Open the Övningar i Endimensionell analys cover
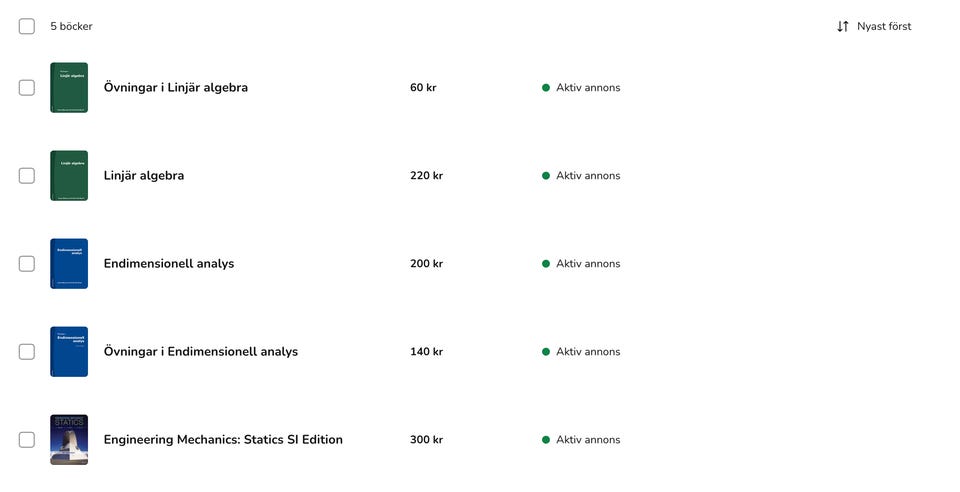This screenshot has width=960, height=492. point(69,352)
